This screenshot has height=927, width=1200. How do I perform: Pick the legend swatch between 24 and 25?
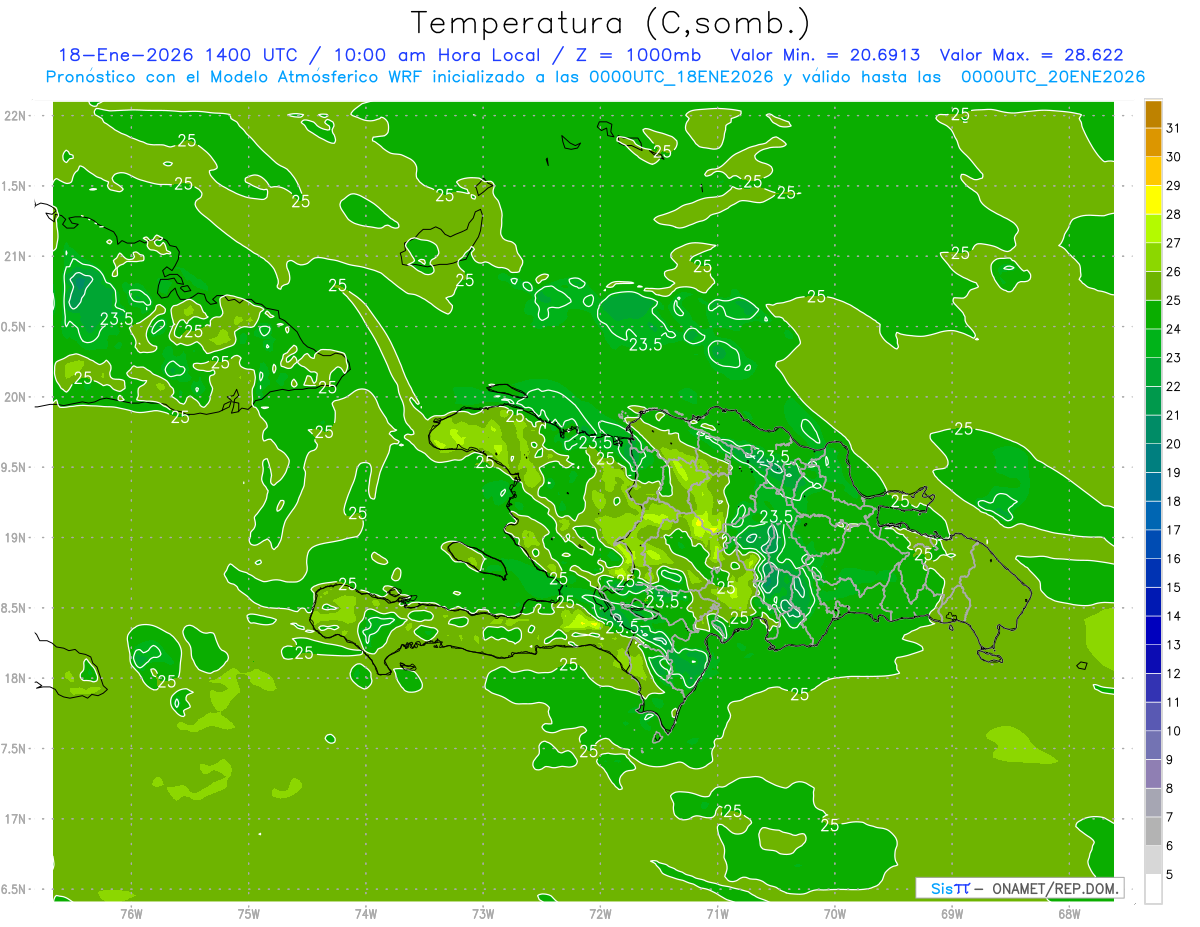[1153, 315]
